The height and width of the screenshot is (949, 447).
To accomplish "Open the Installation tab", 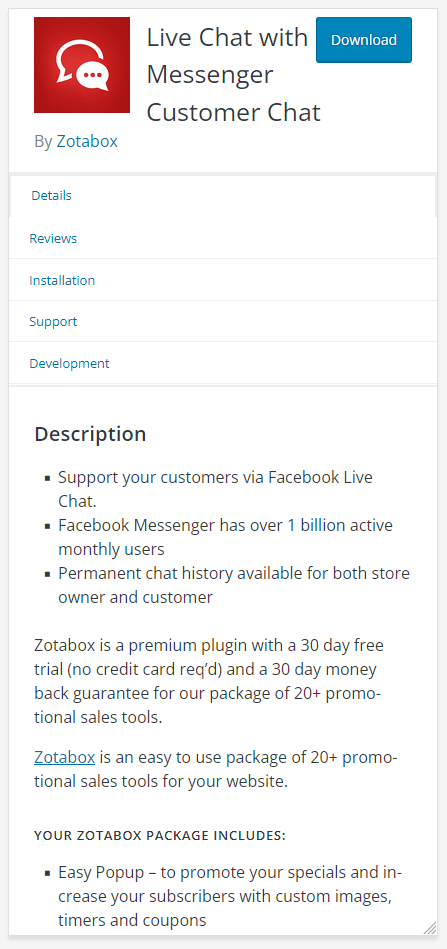I will [223, 280].
